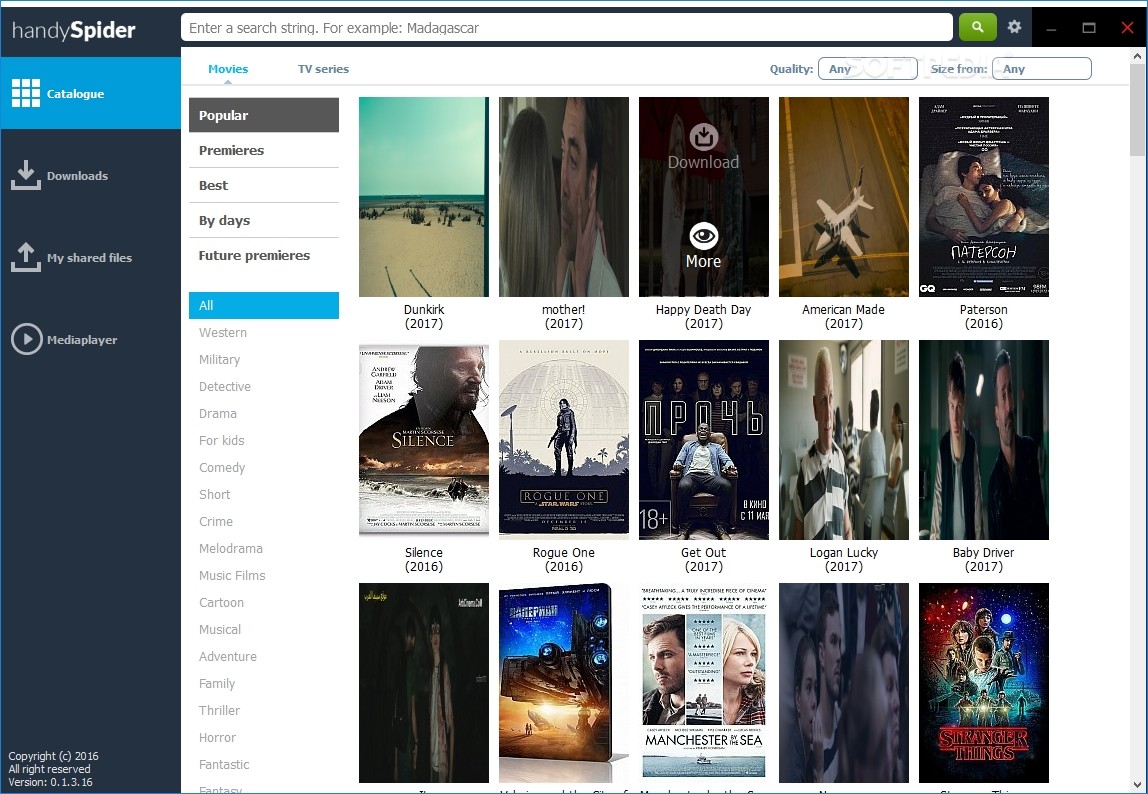1148x794 pixels.
Task: Filter by Military genre
Action: [x=219, y=360]
